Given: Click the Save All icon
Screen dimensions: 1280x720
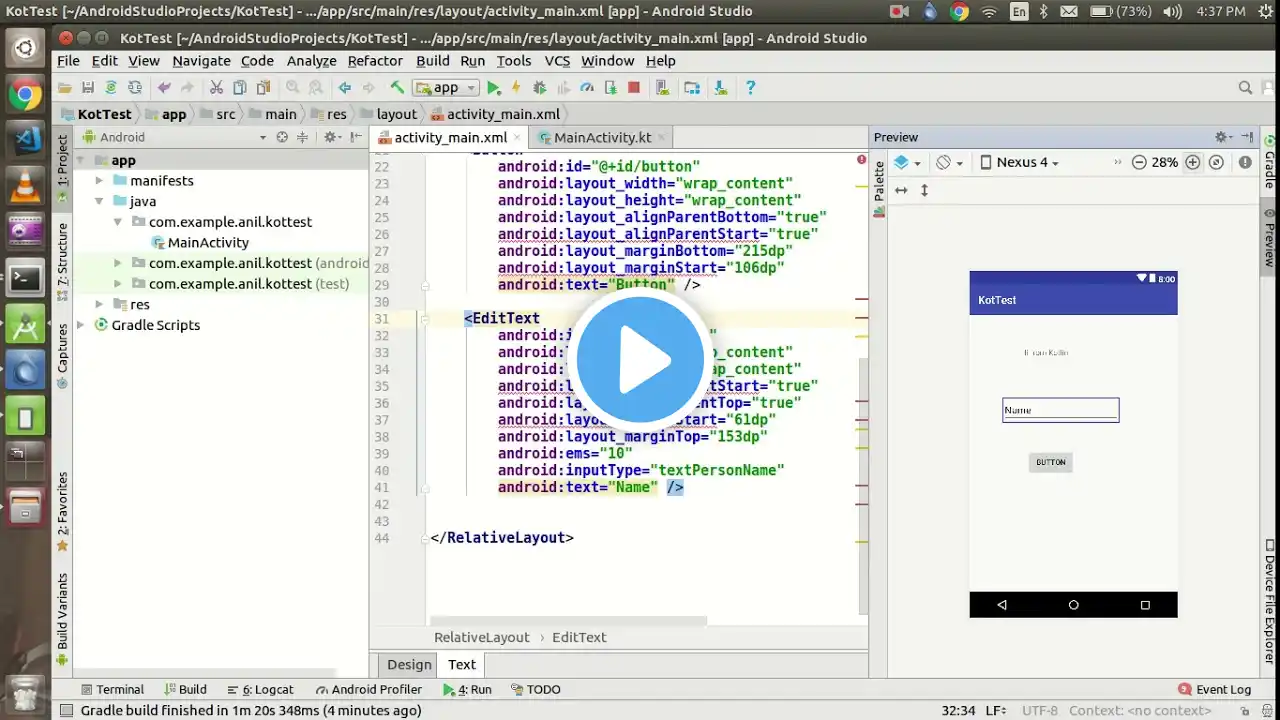Looking at the screenshot, I should coord(88,88).
